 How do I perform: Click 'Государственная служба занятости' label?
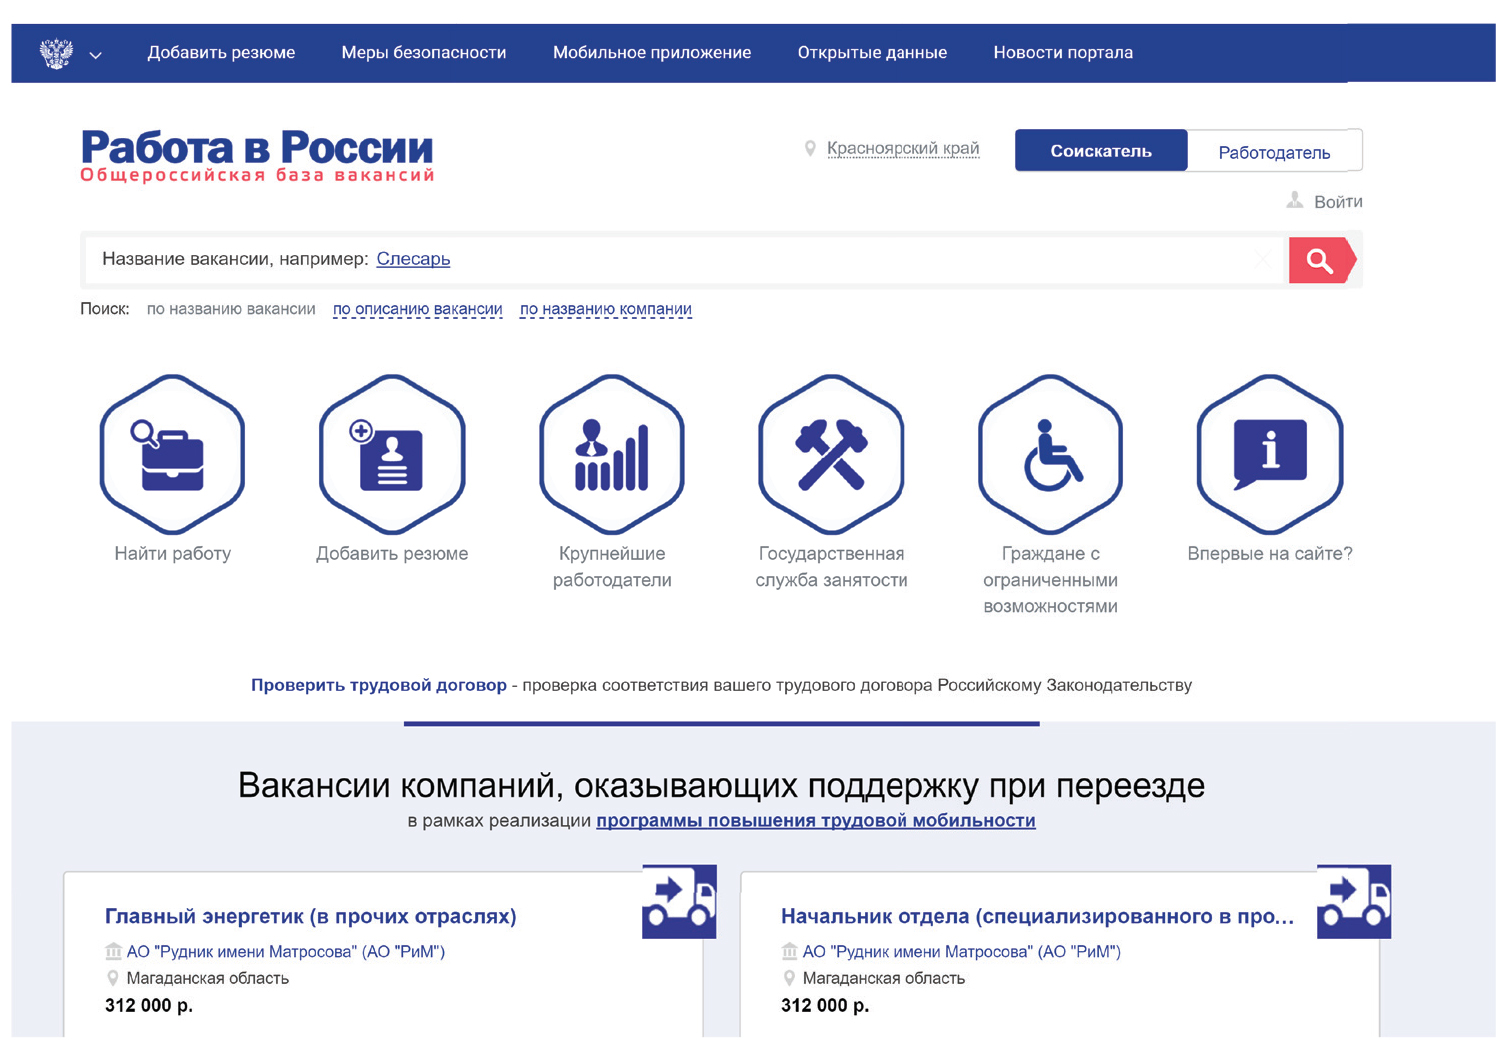point(831,567)
